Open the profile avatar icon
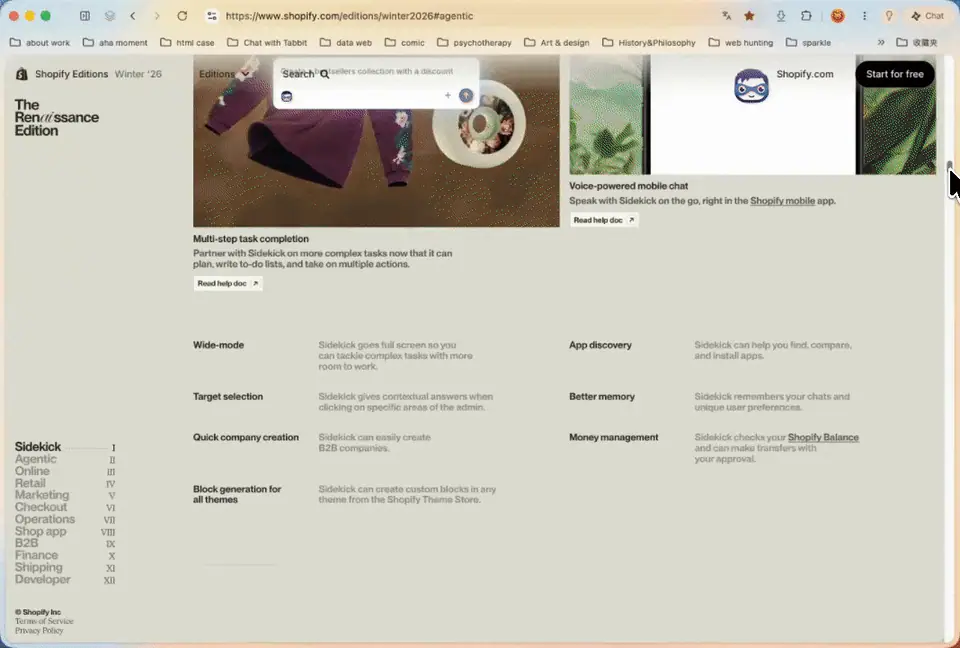Screen dimensions: 960x648 838,16
